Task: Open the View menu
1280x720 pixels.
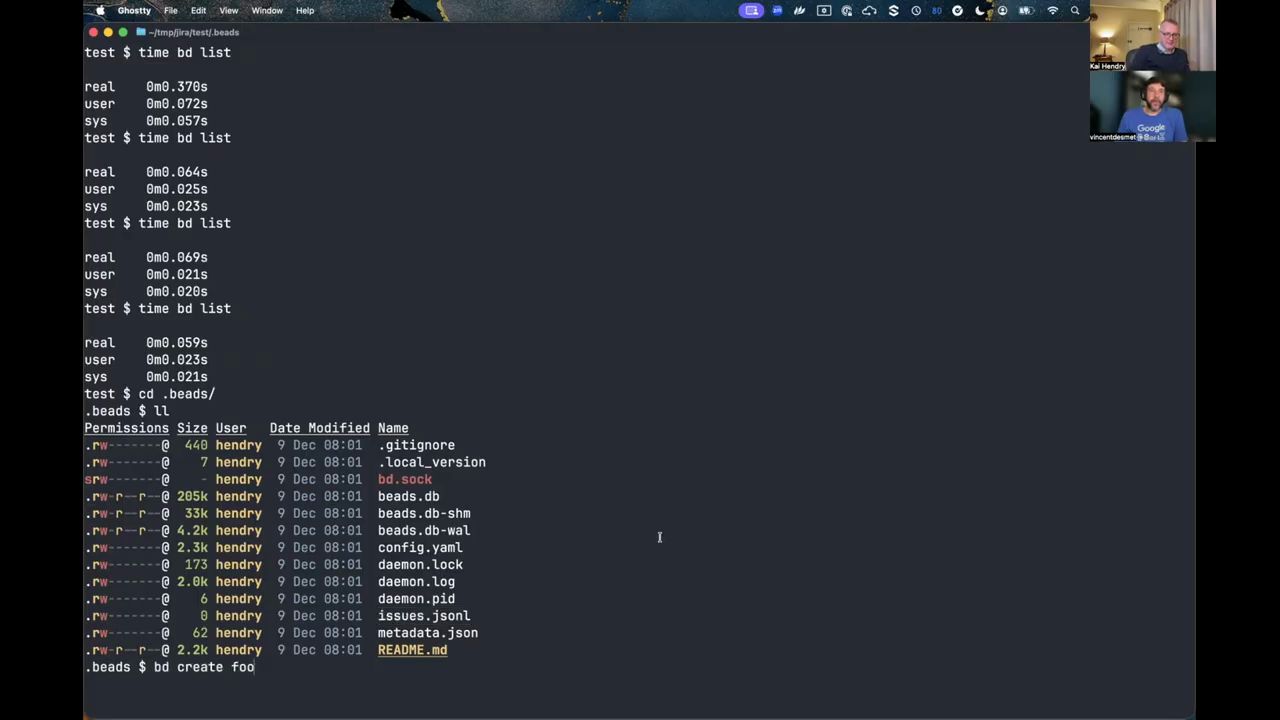Action: [229, 11]
